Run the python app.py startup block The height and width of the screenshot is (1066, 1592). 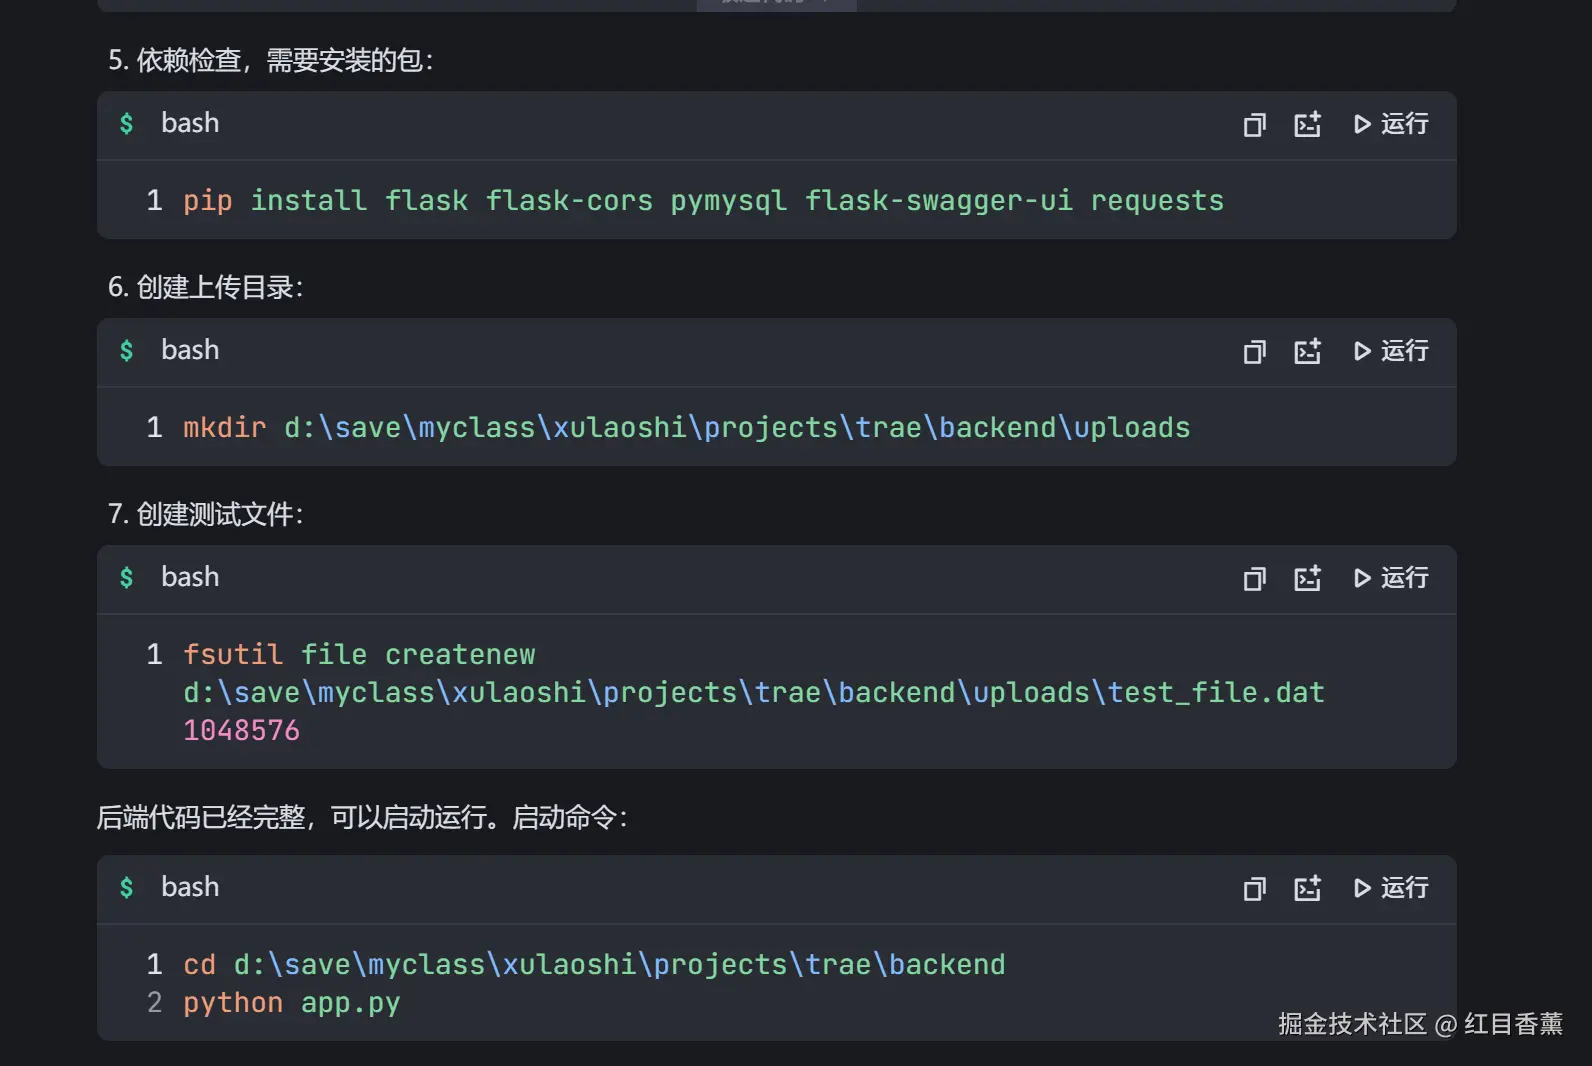[1391, 888]
